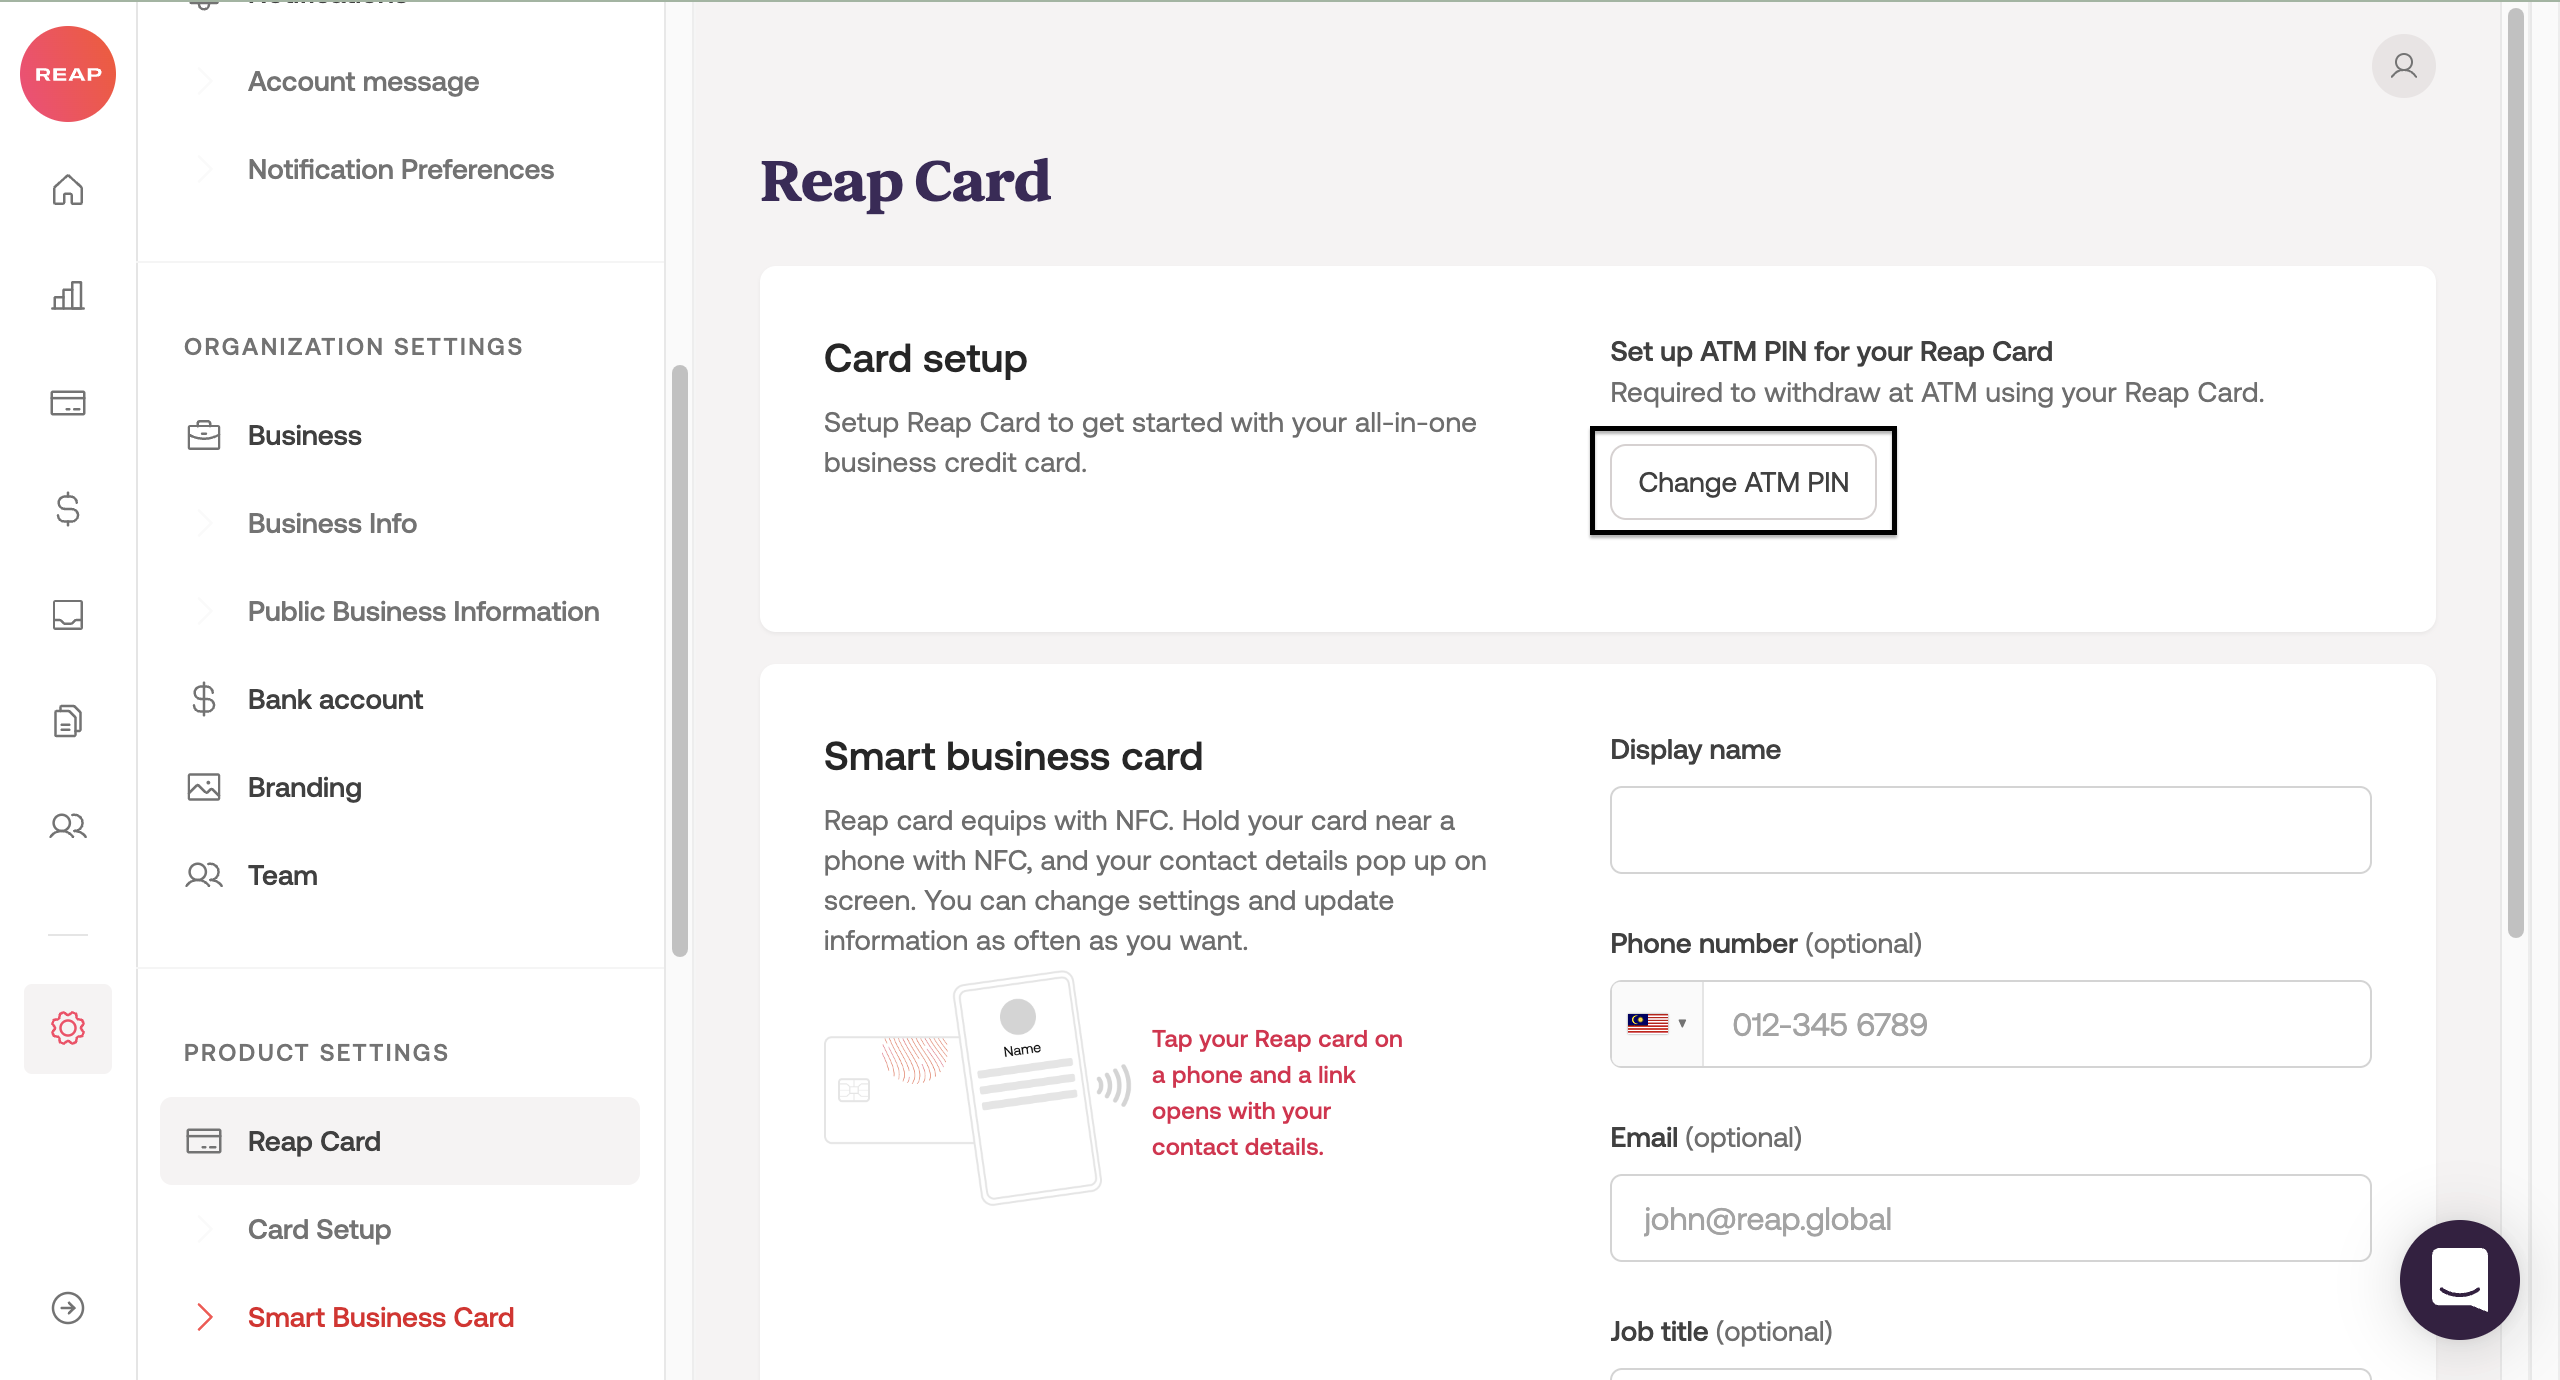Click the inbox tray icon

coord(68,614)
